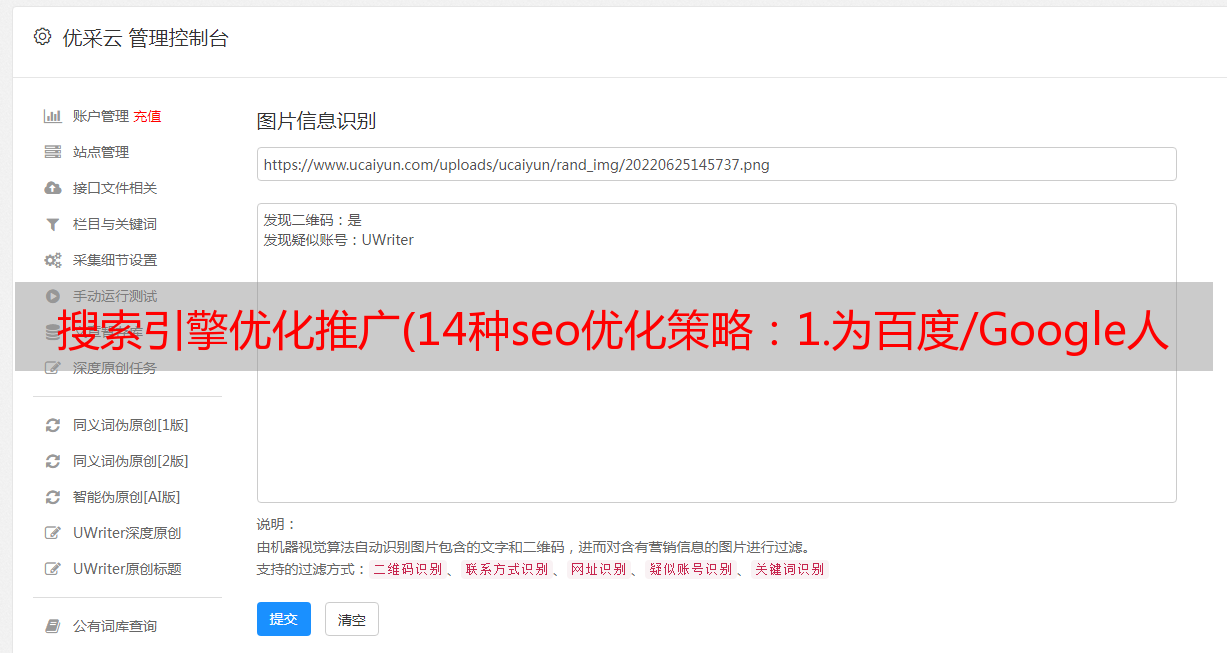Viewport: 1227px width, 653px height.
Task: Select the 站点管理 server icon
Action: click(x=53, y=152)
